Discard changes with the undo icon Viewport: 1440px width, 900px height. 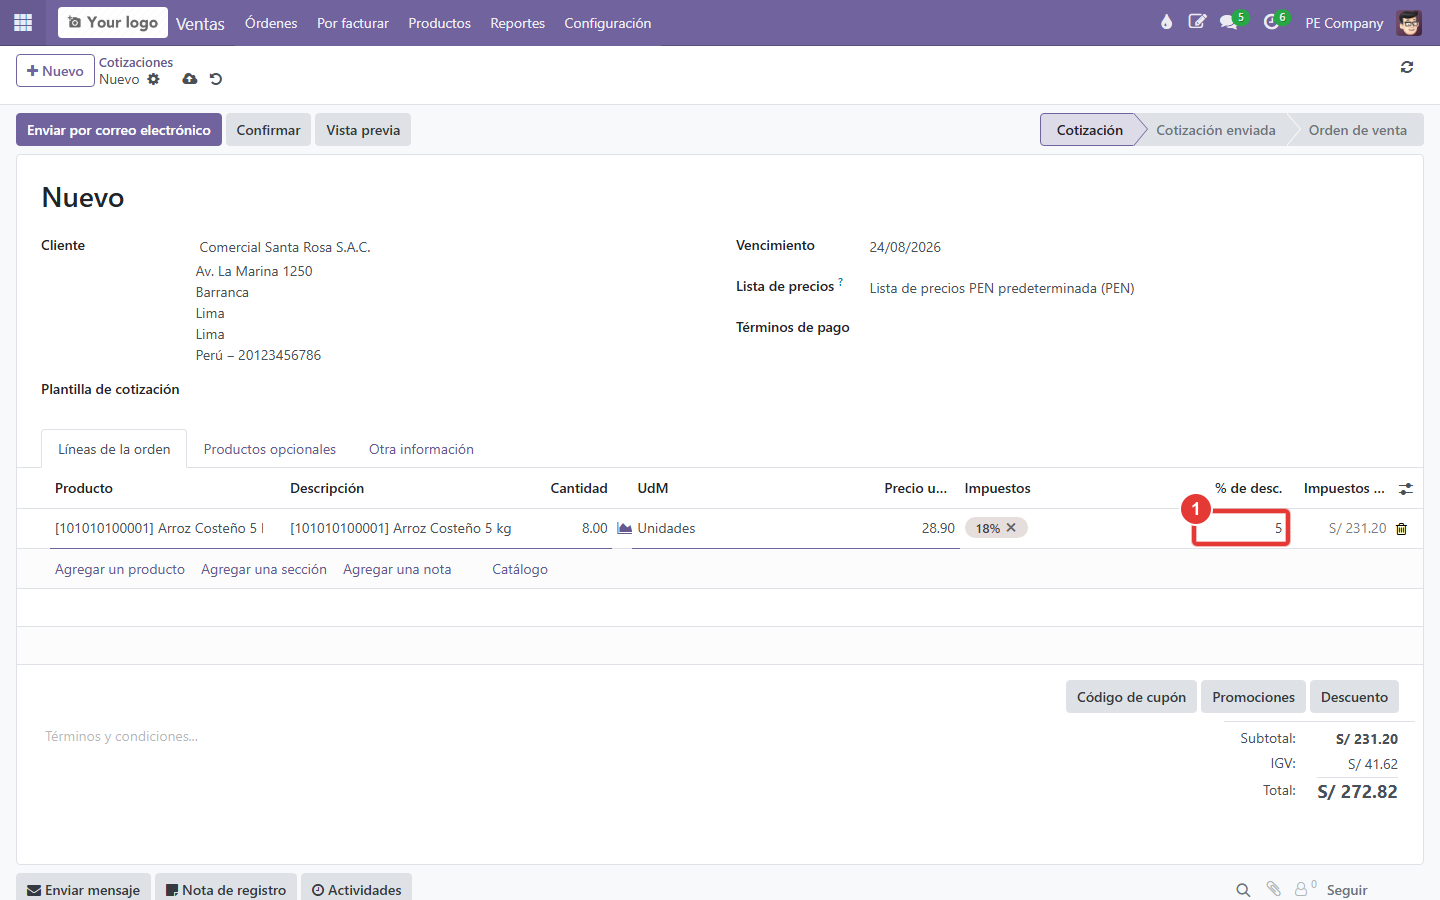click(x=216, y=79)
